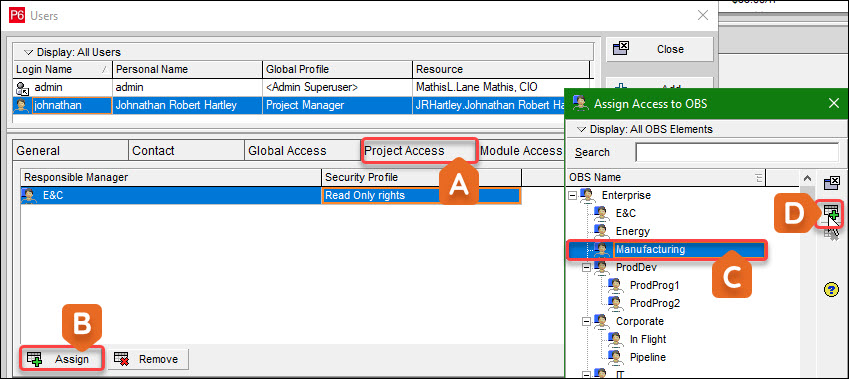Image resolution: width=849 pixels, height=379 pixels.
Task: Select the johnathan login name cell
Action: pos(72,105)
